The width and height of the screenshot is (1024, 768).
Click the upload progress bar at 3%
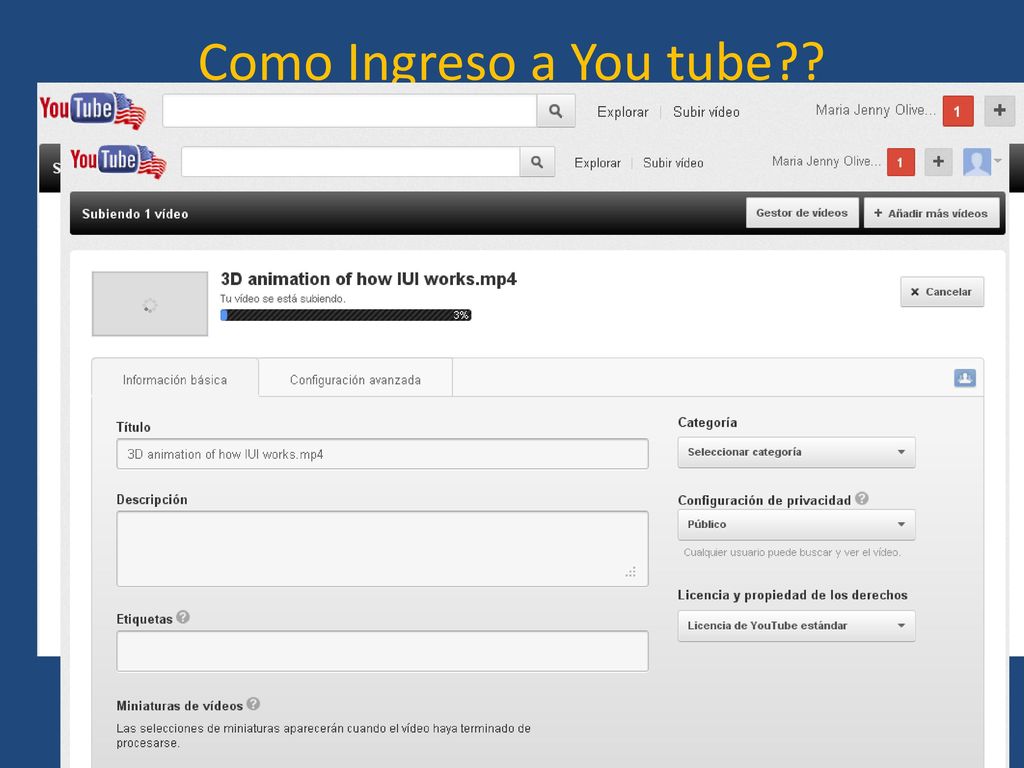345,315
